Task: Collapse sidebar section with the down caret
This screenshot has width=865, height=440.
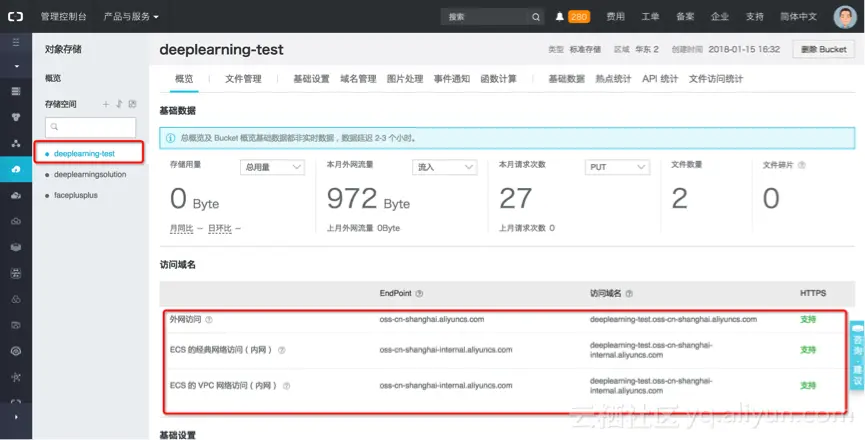Action: click(16, 66)
